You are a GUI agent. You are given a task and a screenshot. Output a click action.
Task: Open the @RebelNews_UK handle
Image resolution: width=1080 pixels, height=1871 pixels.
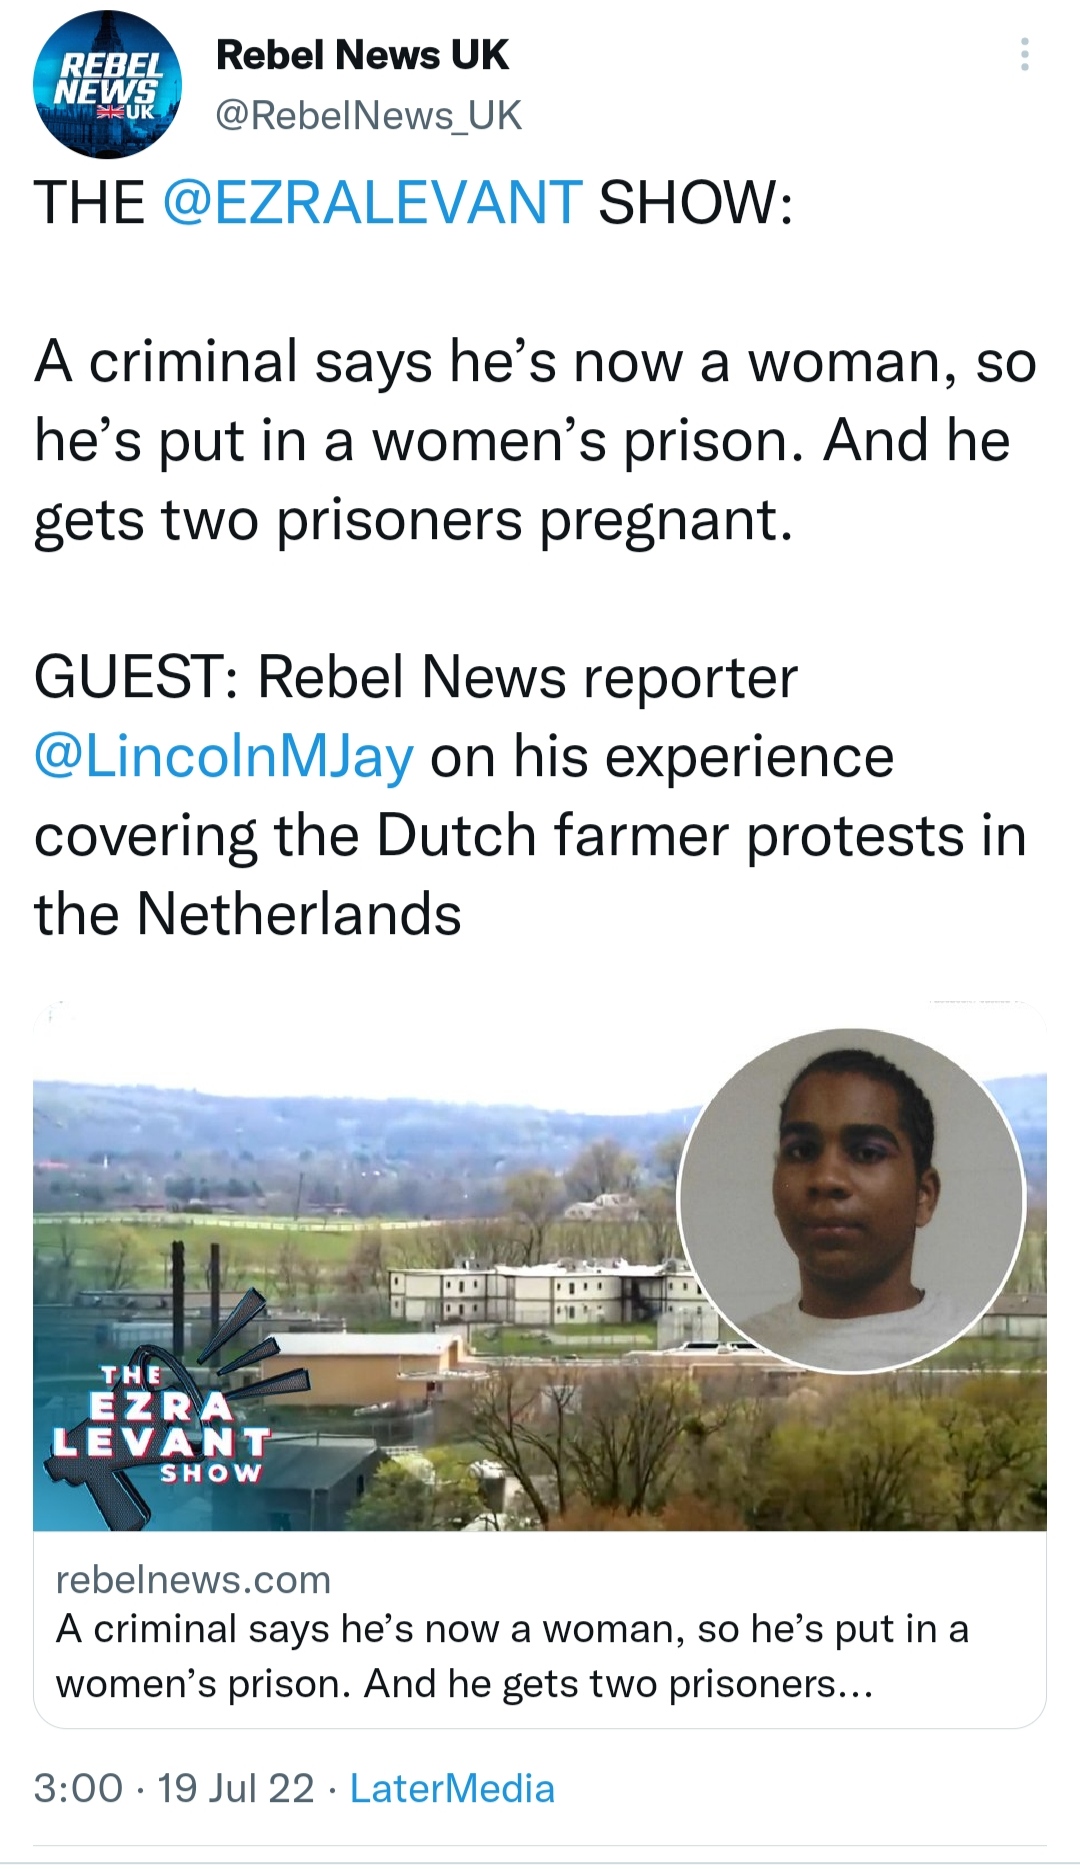click(x=369, y=116)
